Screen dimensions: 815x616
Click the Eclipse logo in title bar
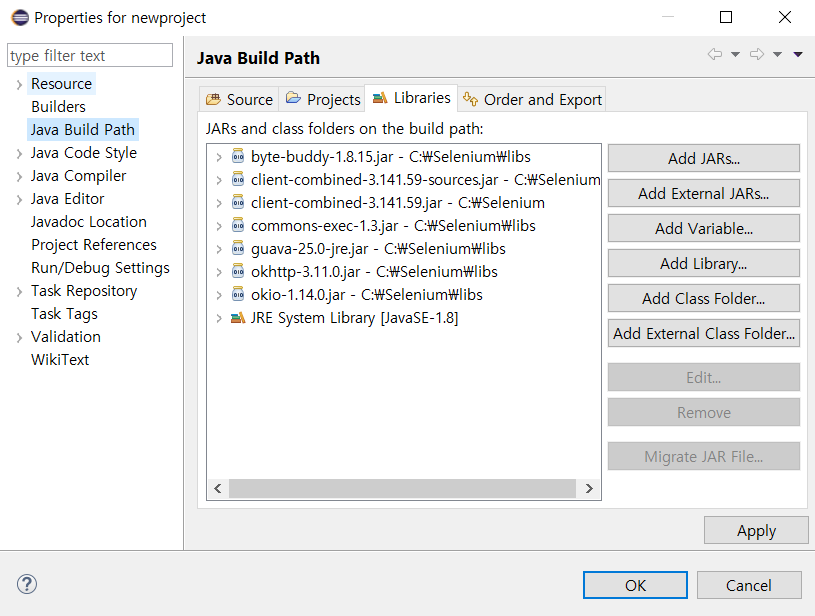pos(20,18)
